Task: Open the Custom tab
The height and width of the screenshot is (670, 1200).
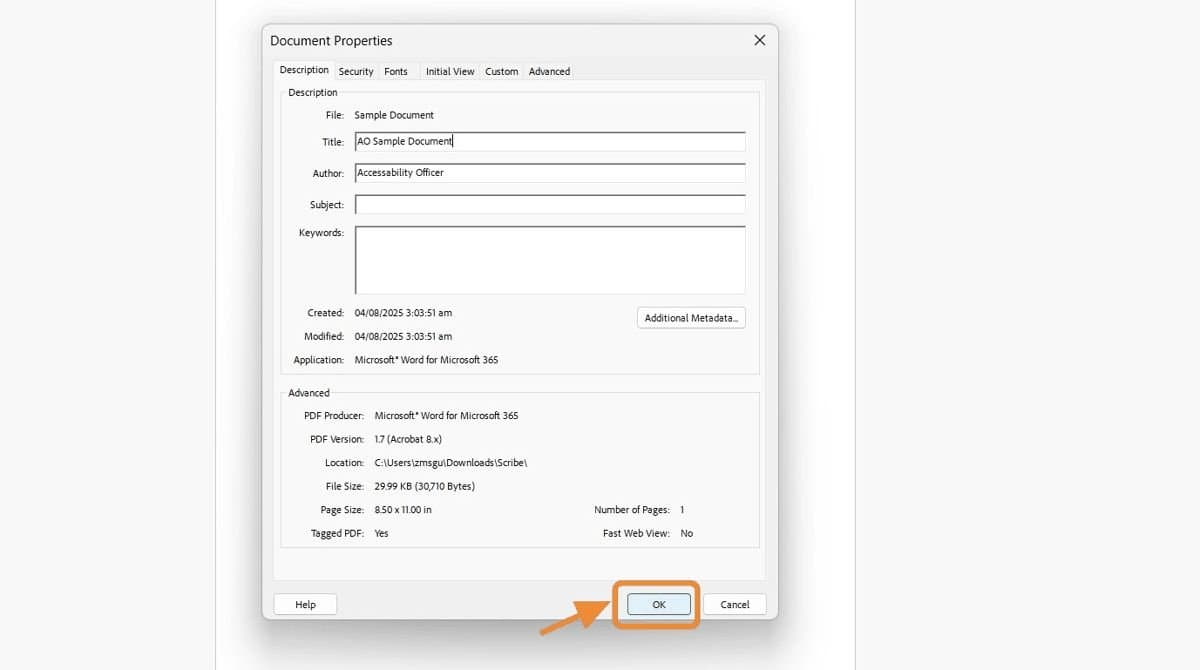Action: pyautogui.click(x=501, y=71)
